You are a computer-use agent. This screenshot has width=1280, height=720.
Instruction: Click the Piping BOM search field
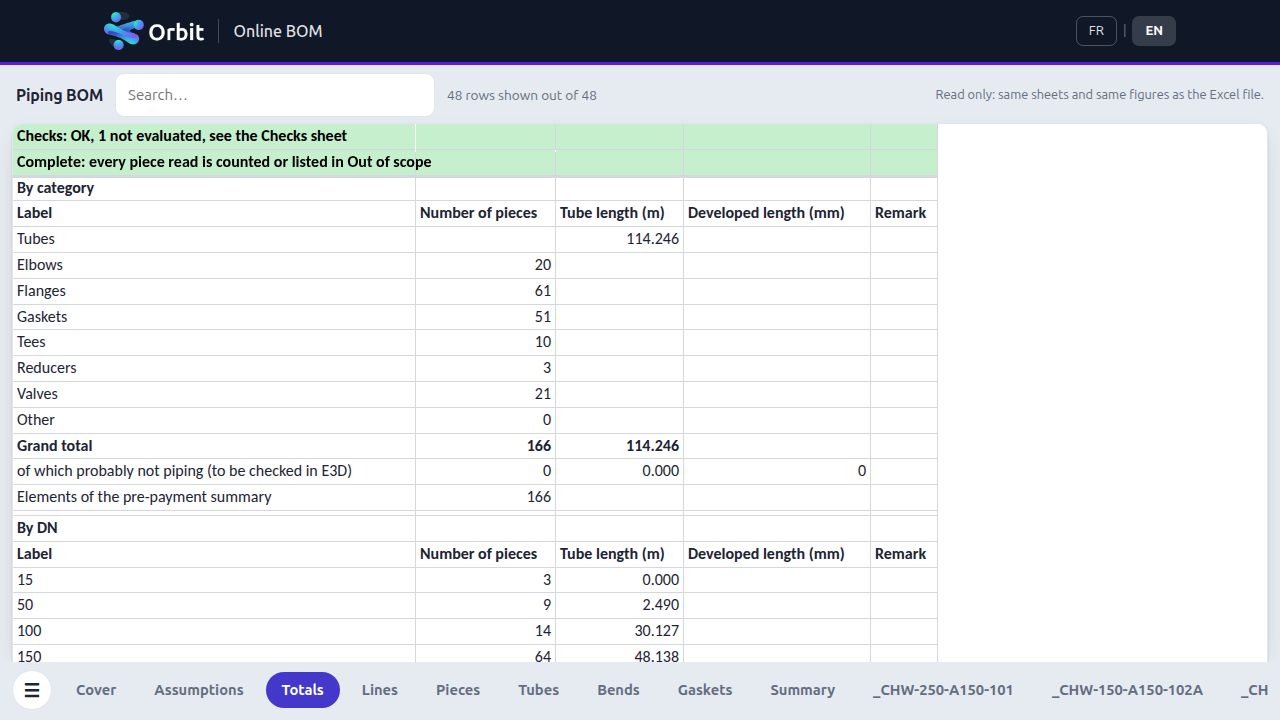click(x=275, y=95)
